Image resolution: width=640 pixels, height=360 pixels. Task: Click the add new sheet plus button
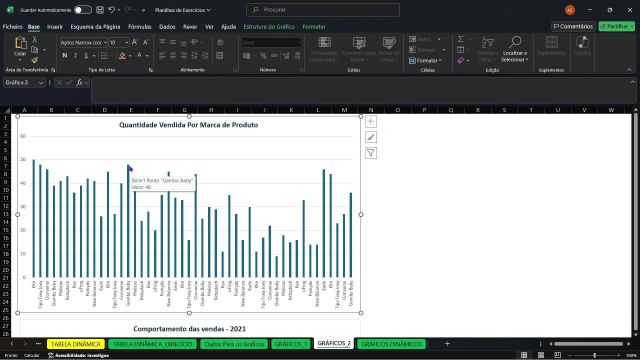[447, 344]
